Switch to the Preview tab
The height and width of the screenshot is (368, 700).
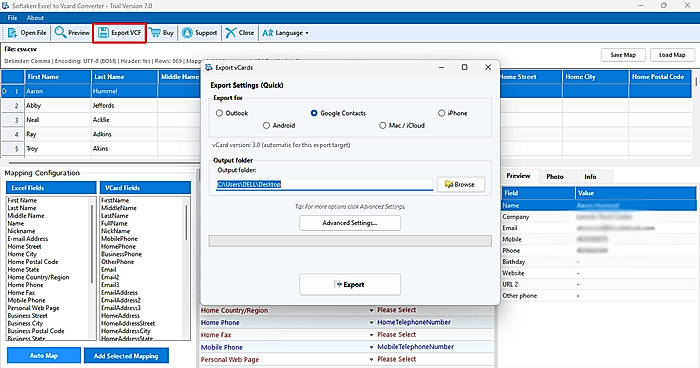click(518, 176)
